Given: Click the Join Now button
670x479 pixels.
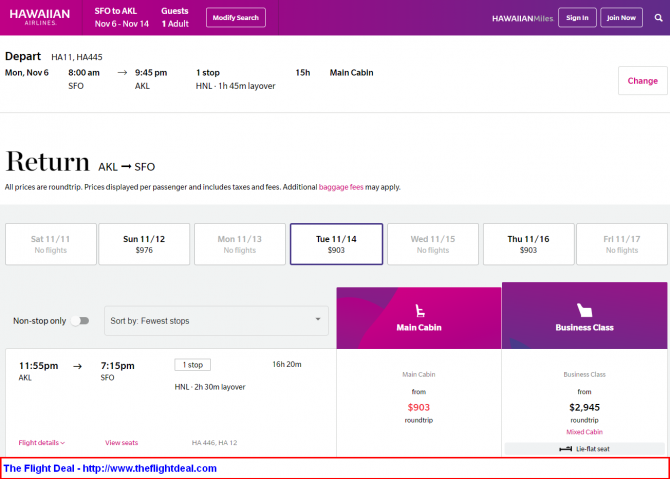Looking at the screenshot, I should [x=621, y=18].
